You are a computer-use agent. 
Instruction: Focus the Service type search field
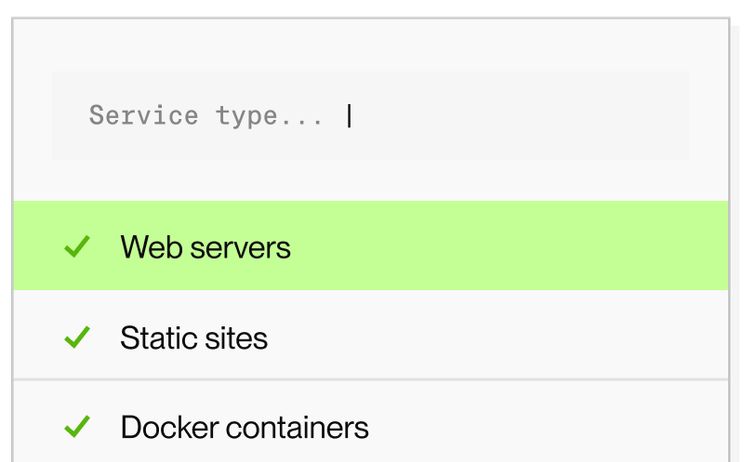coord(370,116)
